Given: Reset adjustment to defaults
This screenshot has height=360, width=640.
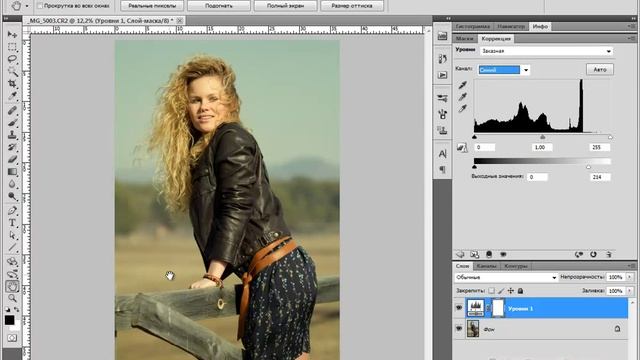Looking at the screenshot, I should (593, 254).
